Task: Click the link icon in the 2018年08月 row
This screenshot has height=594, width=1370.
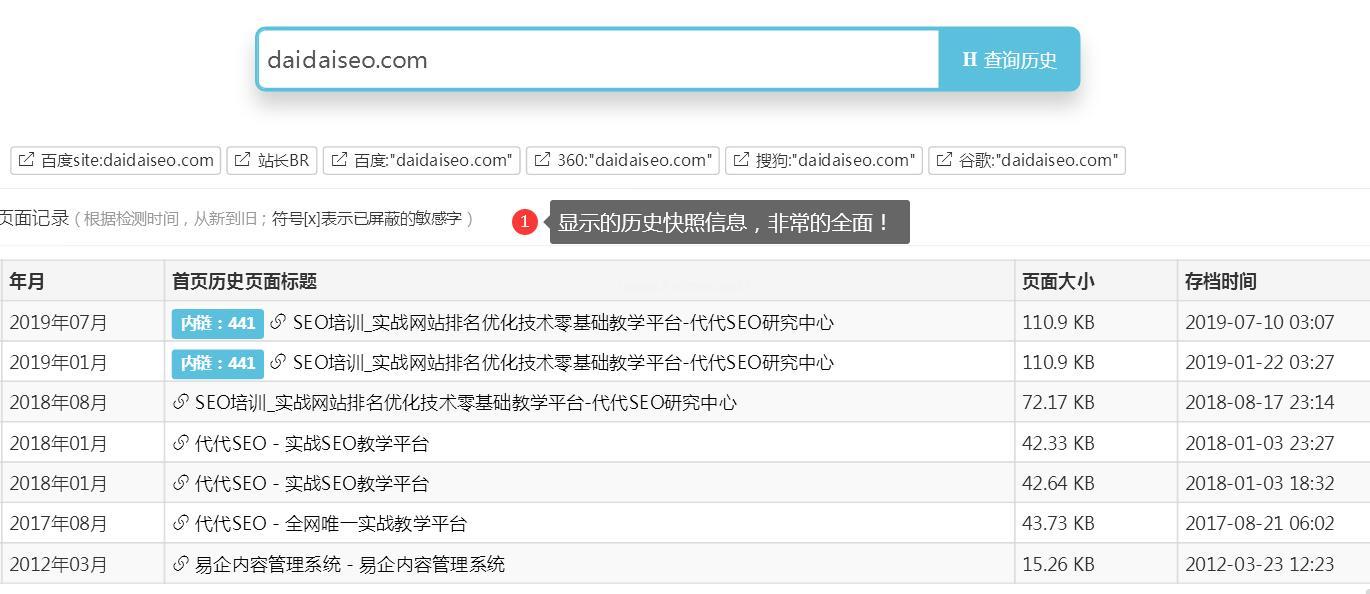Action: [181, 402]
